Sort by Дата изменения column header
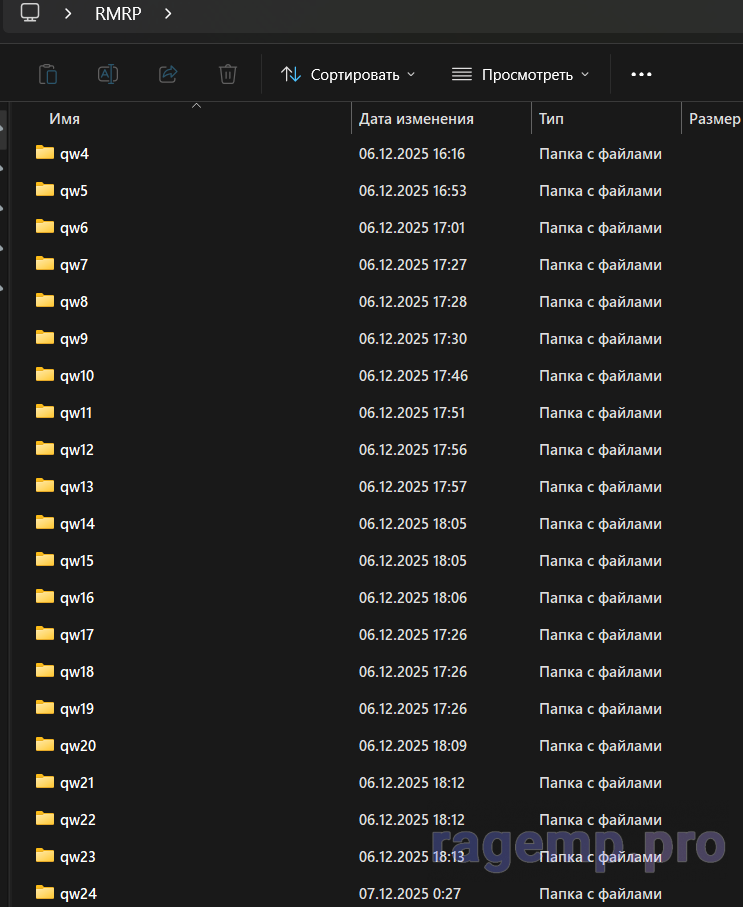This screenshot has height=907, width=743. [x=416, y=119]
